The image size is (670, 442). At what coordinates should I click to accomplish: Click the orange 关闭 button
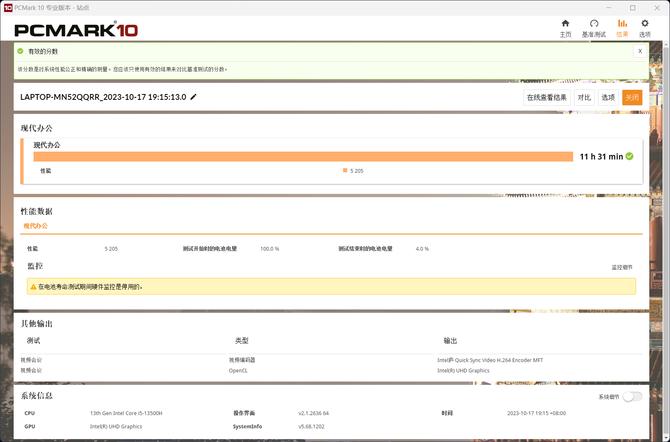[x=632, y=97]
